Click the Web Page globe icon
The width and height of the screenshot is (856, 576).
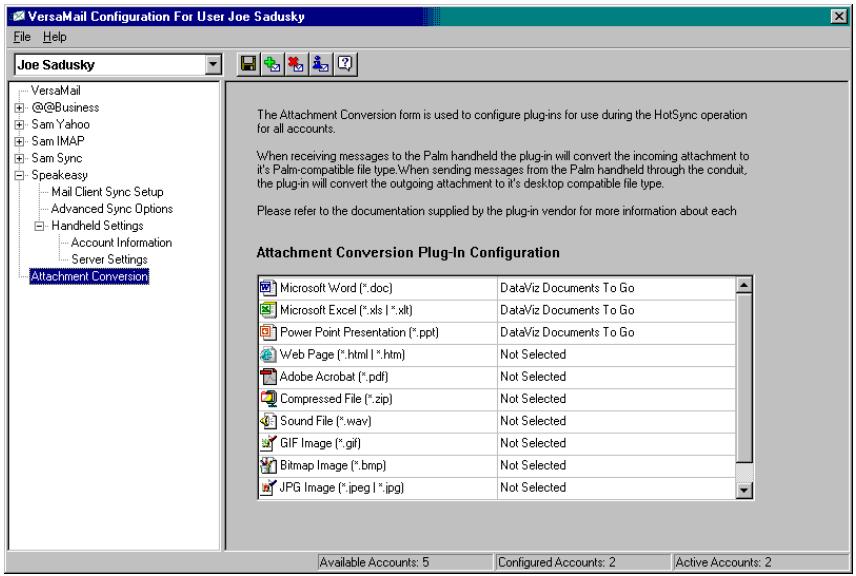click(268, 354)
